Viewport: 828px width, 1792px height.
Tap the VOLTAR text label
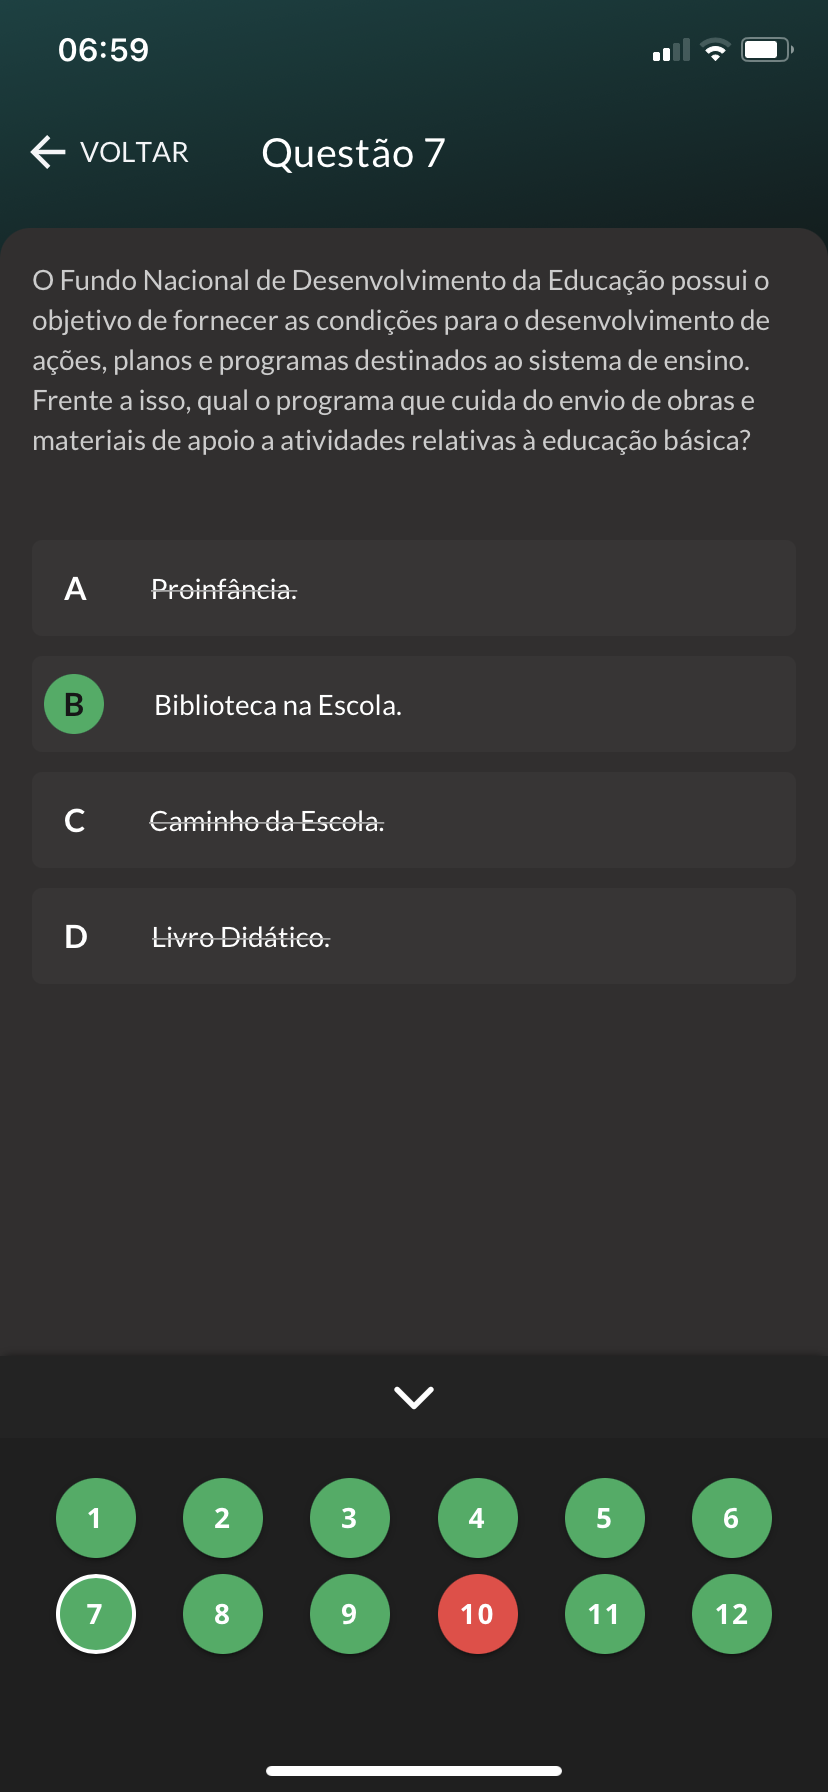pyautogui.click(x=134, y=152)
